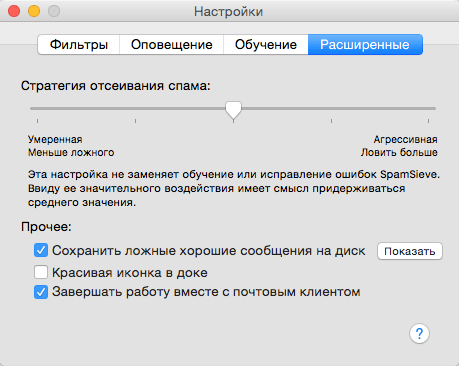Go to the Обучение tab
This screenshot has width=459, height=366.
[x=266, y=44]
